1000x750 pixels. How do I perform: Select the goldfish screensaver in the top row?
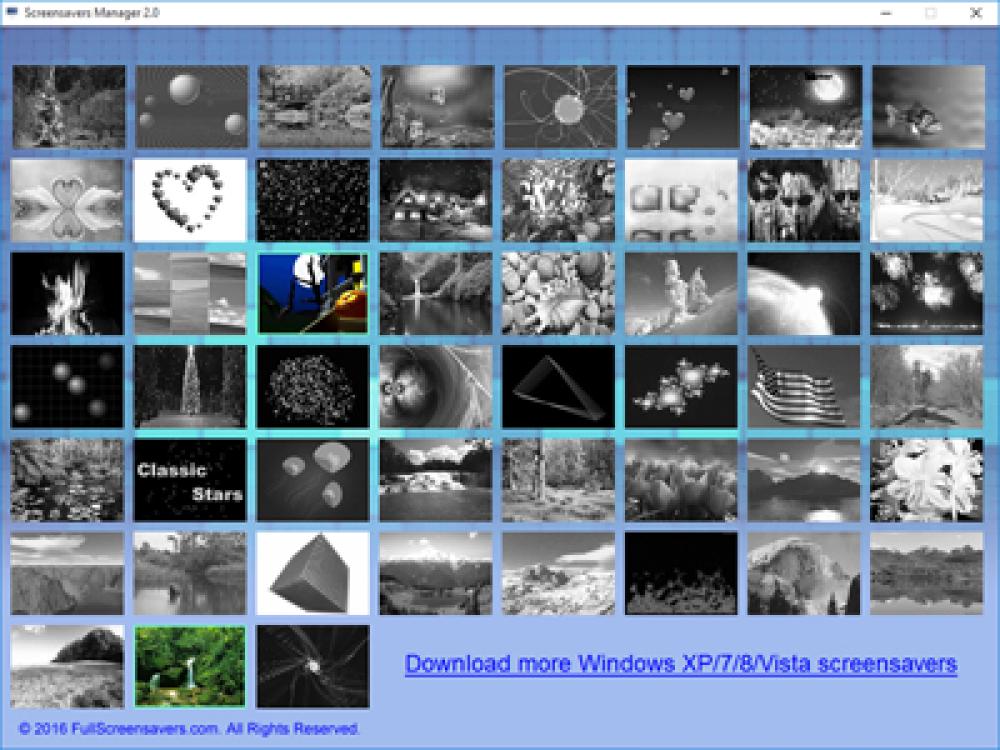[931, 105]
